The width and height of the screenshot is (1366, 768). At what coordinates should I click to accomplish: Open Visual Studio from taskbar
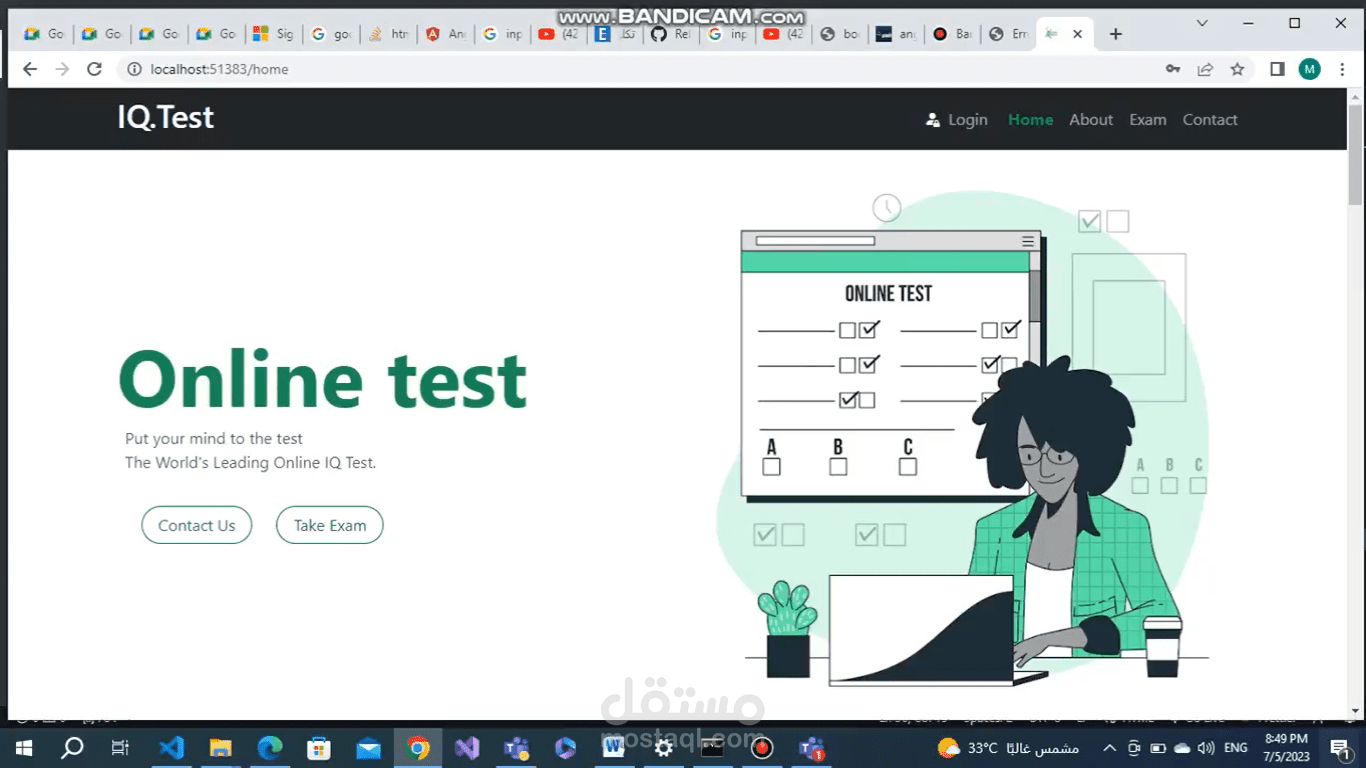467,747
